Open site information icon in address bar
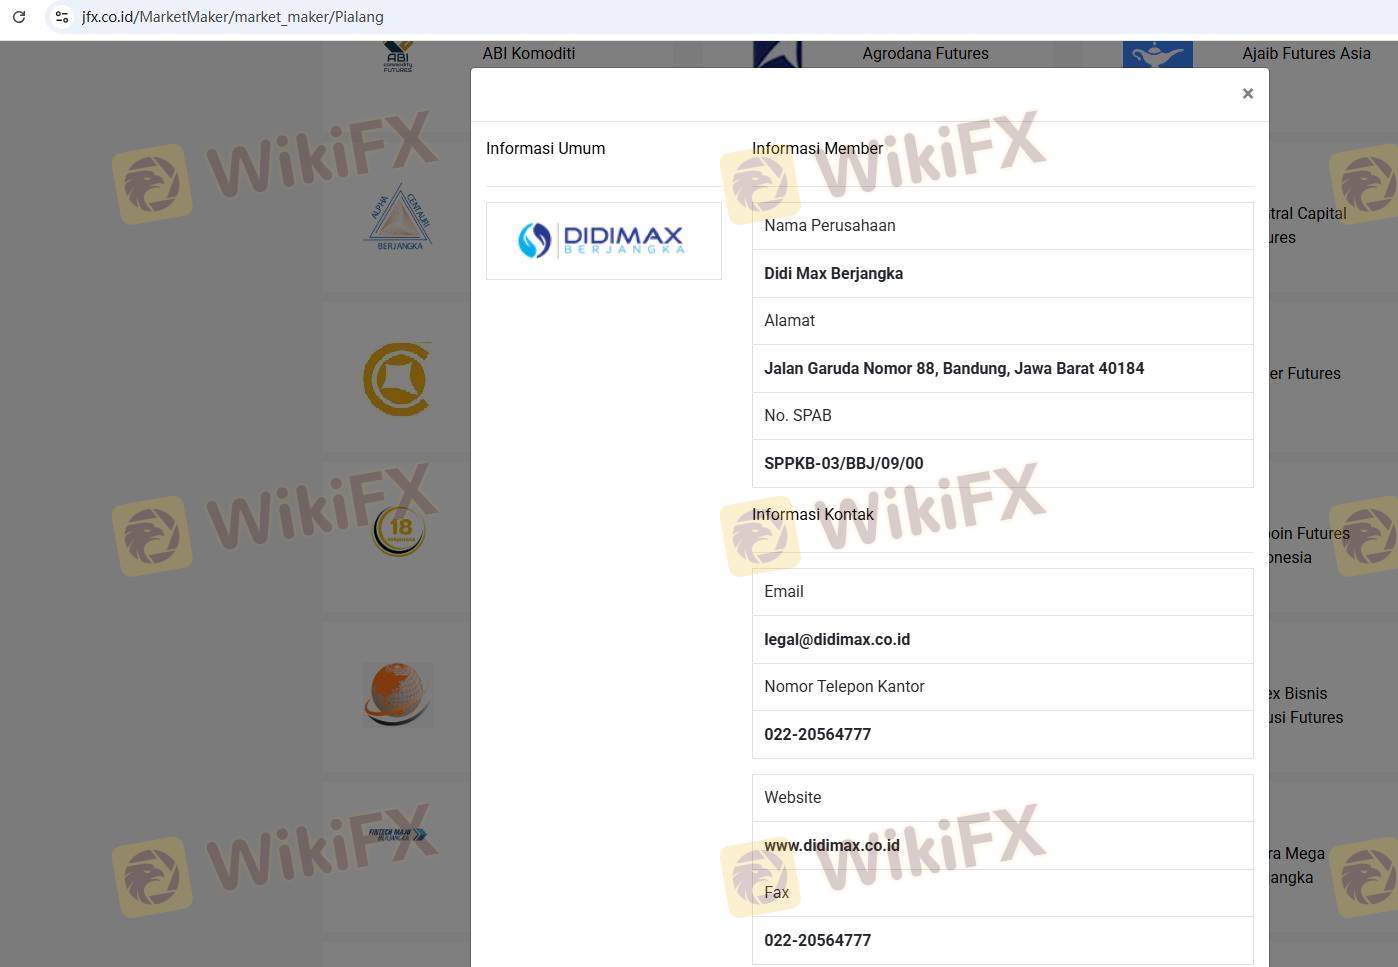Viewport: 1398px width, 967px height. point(62,17)
